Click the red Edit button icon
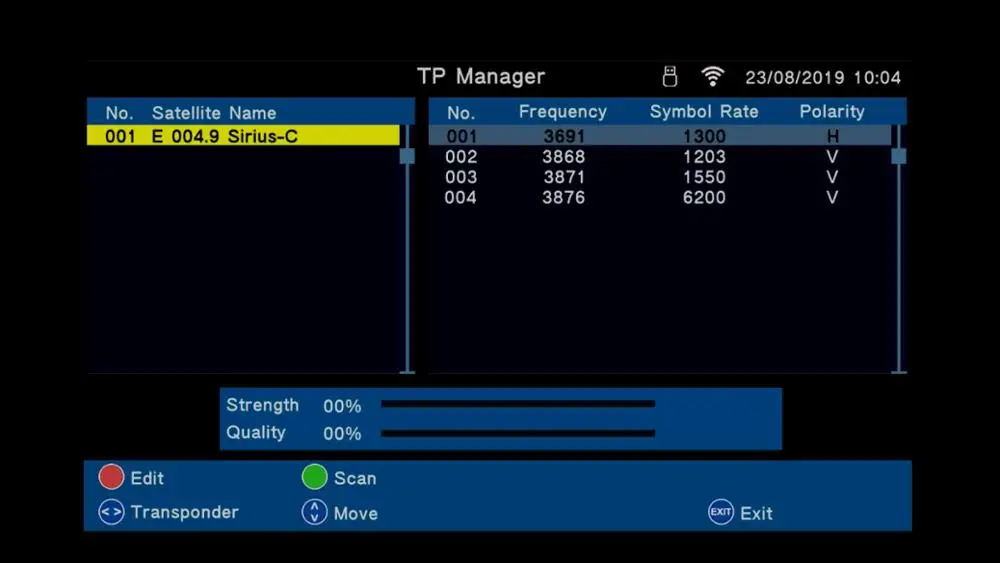The height and width of the screenshot is (563, 1000). click(111, 477)
